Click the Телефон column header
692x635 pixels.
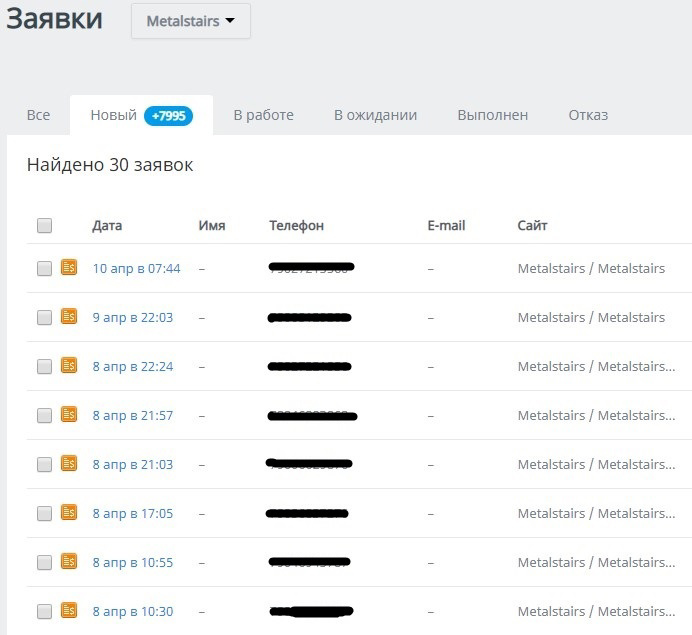297,225
